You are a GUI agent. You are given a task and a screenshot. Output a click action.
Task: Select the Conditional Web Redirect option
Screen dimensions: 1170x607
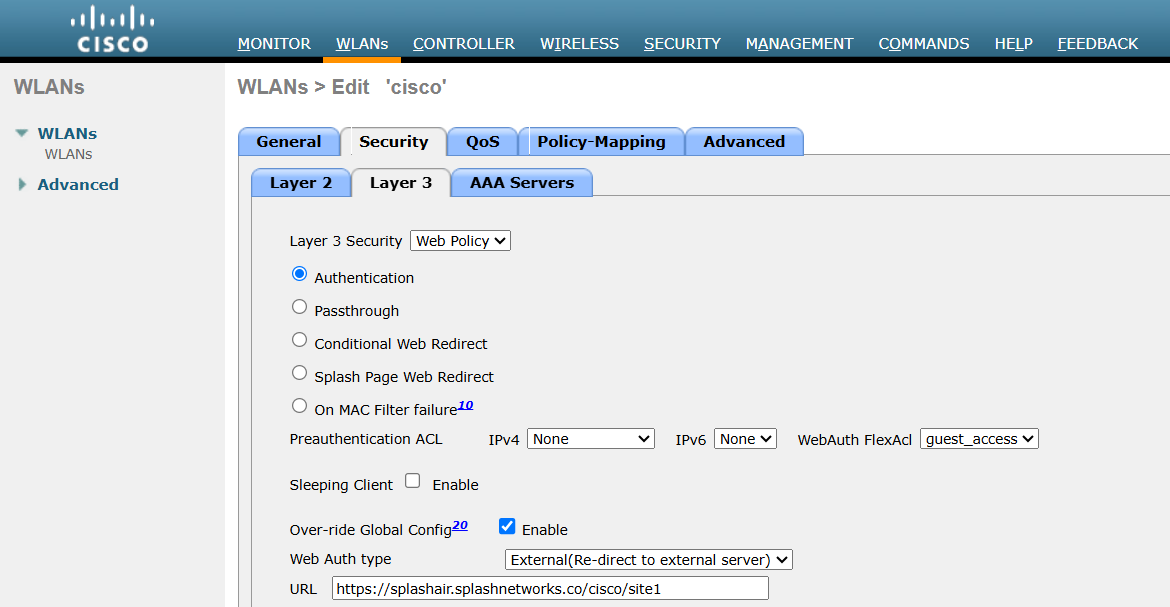coord(299,340)
